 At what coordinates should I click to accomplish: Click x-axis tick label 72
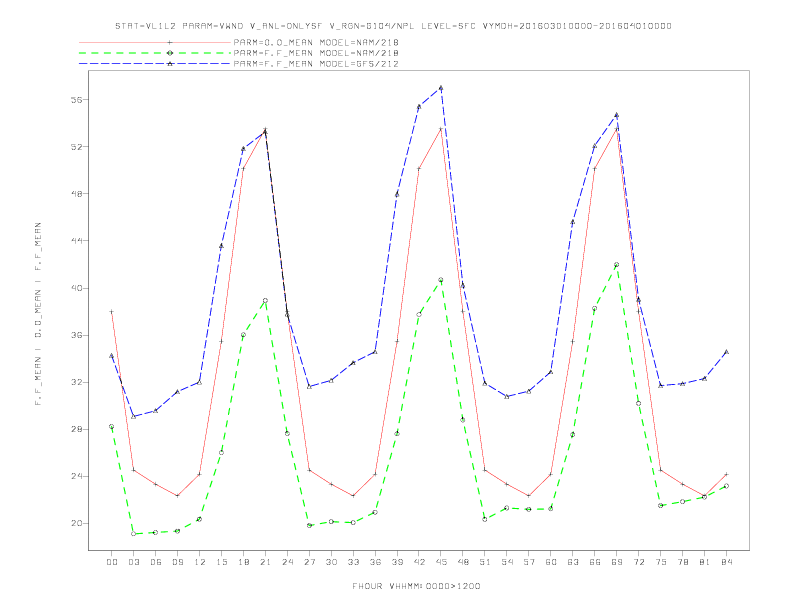pos(638,562)
